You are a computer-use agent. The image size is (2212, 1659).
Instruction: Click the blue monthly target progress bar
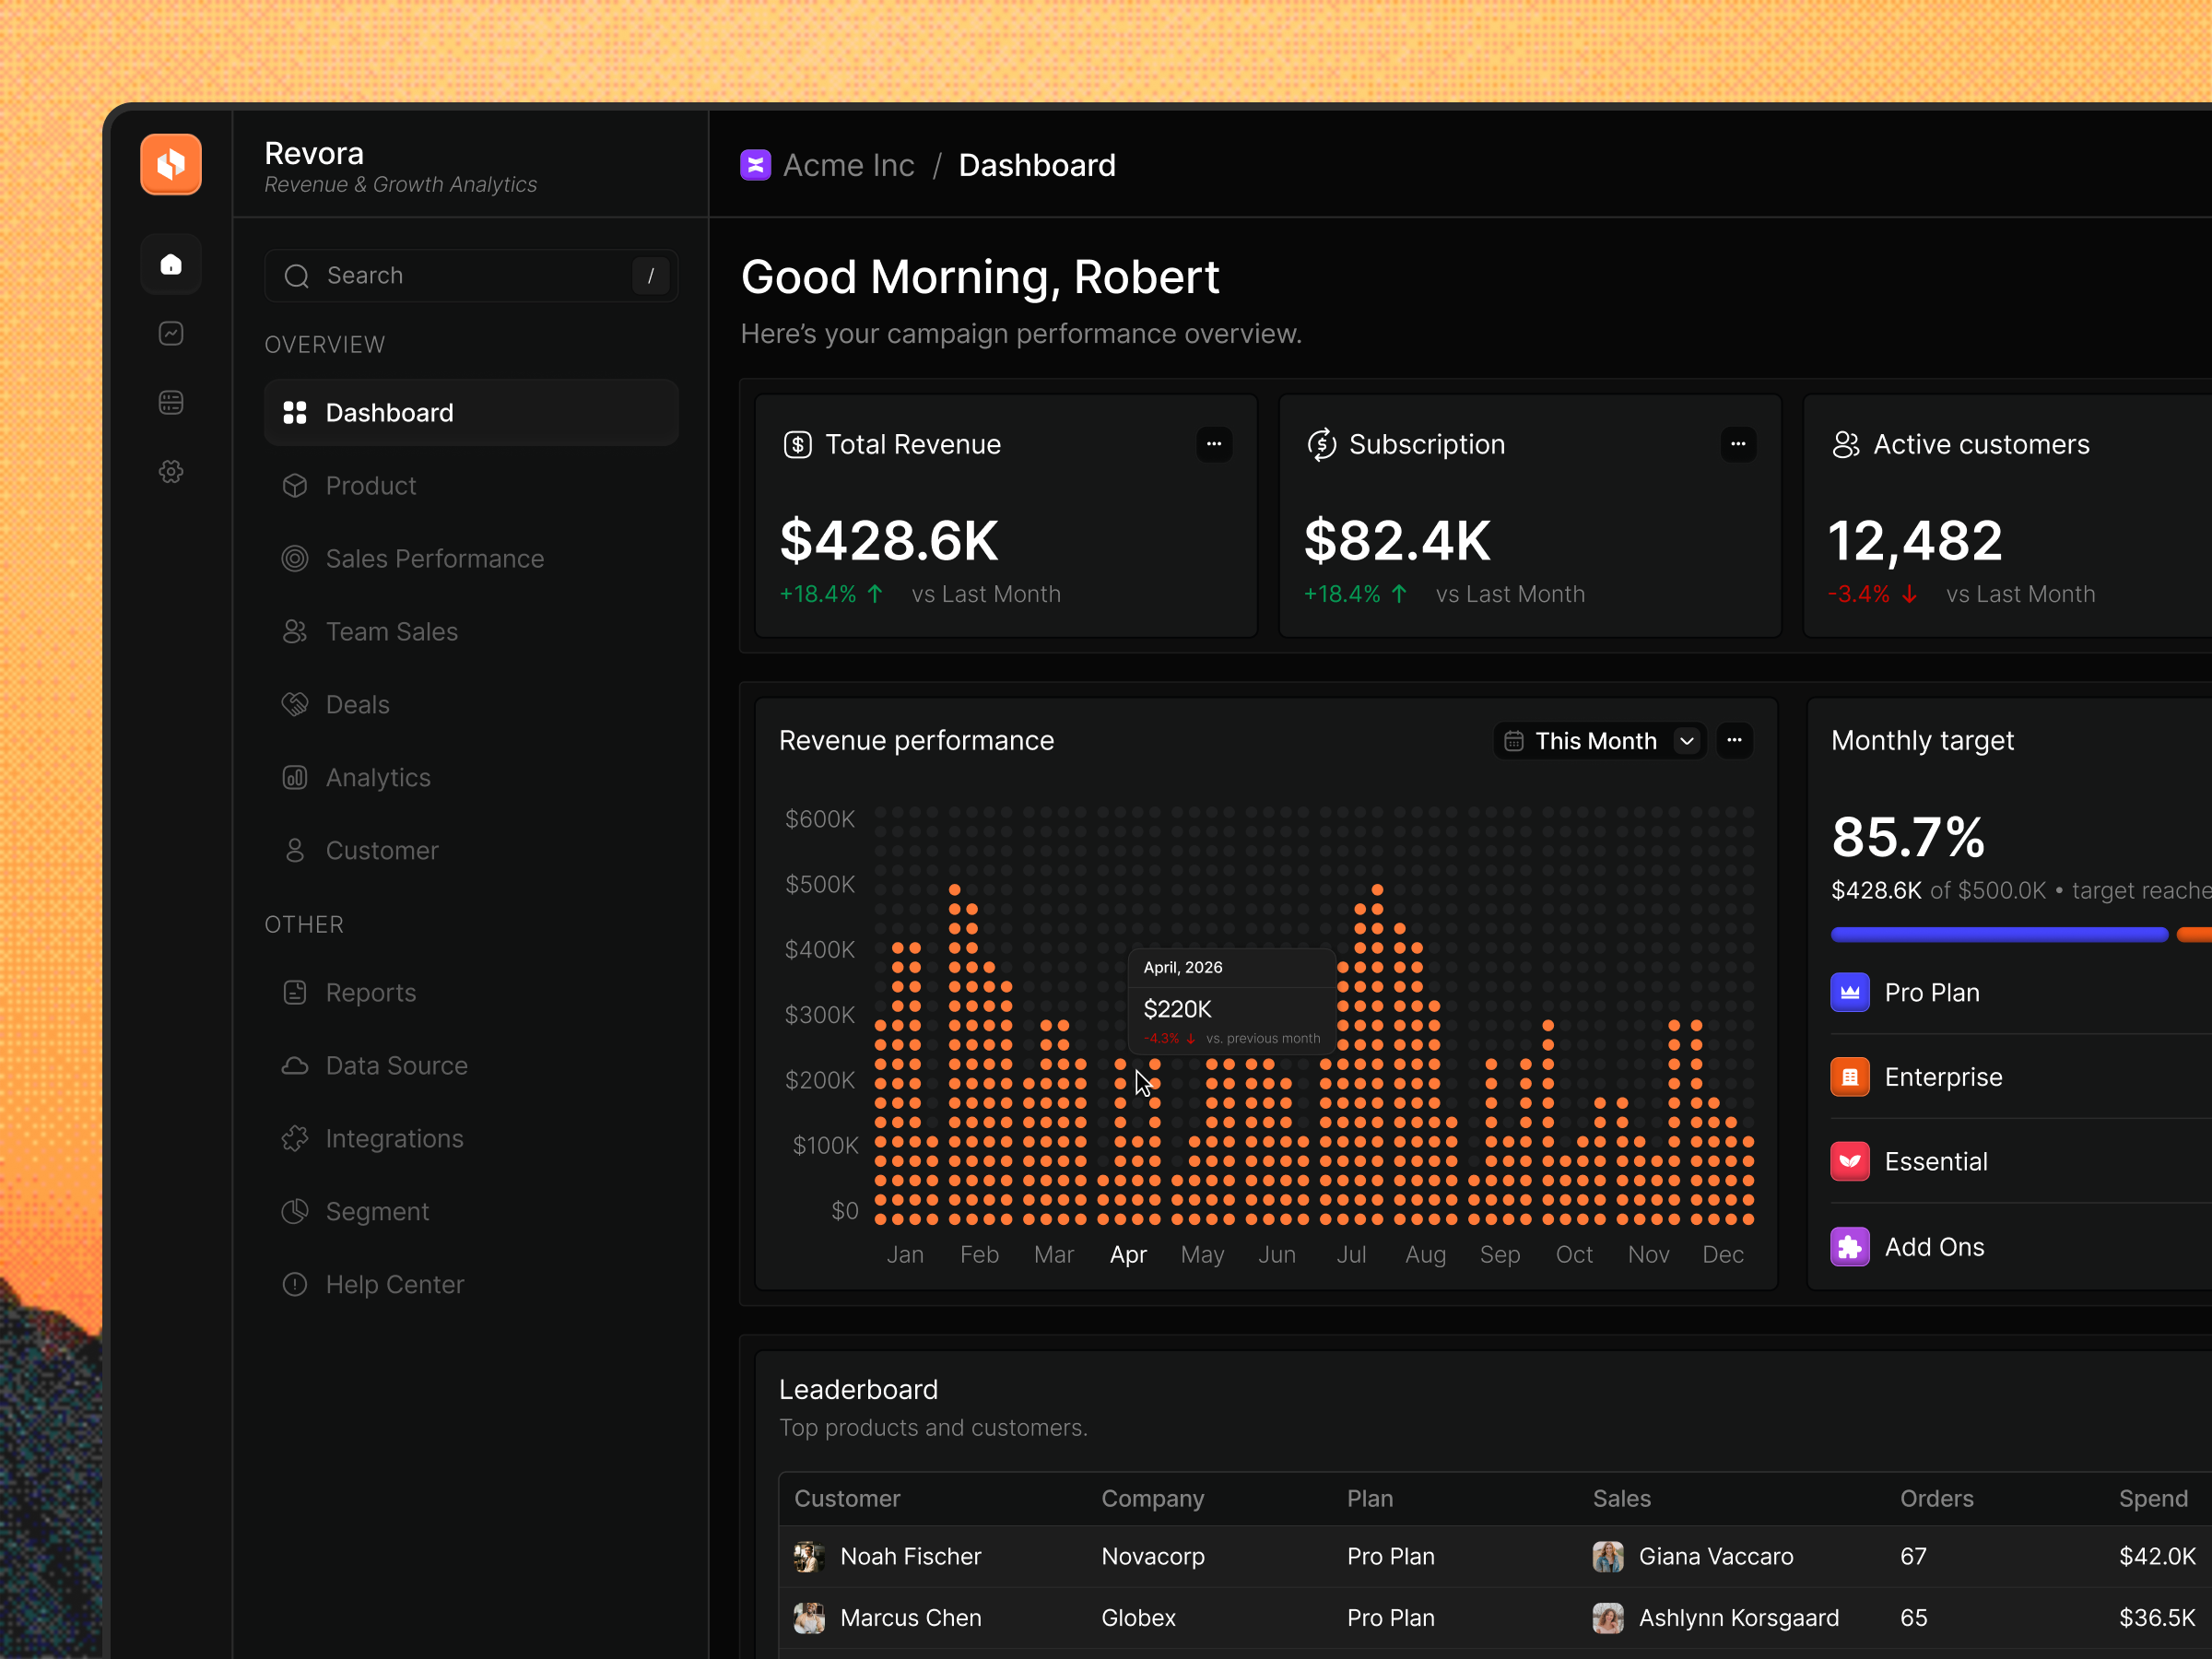click(x=1999, y=935)
